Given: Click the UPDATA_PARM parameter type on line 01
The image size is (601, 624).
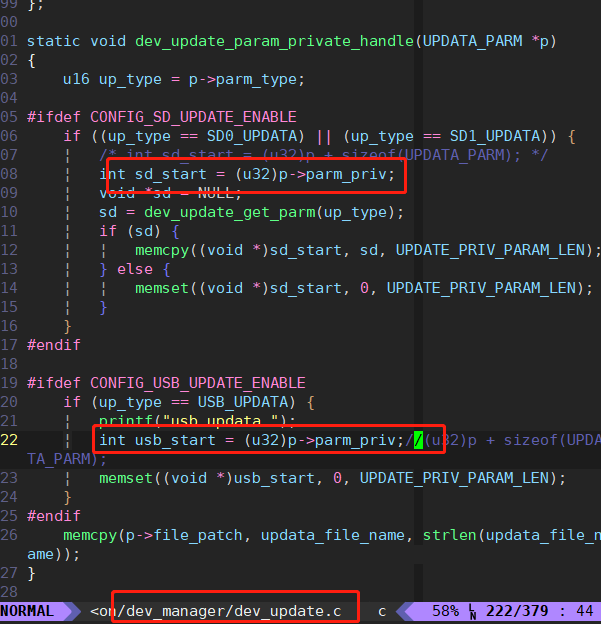Looking at the screenshot, I should pyautogui.click(x=472, y=41).
